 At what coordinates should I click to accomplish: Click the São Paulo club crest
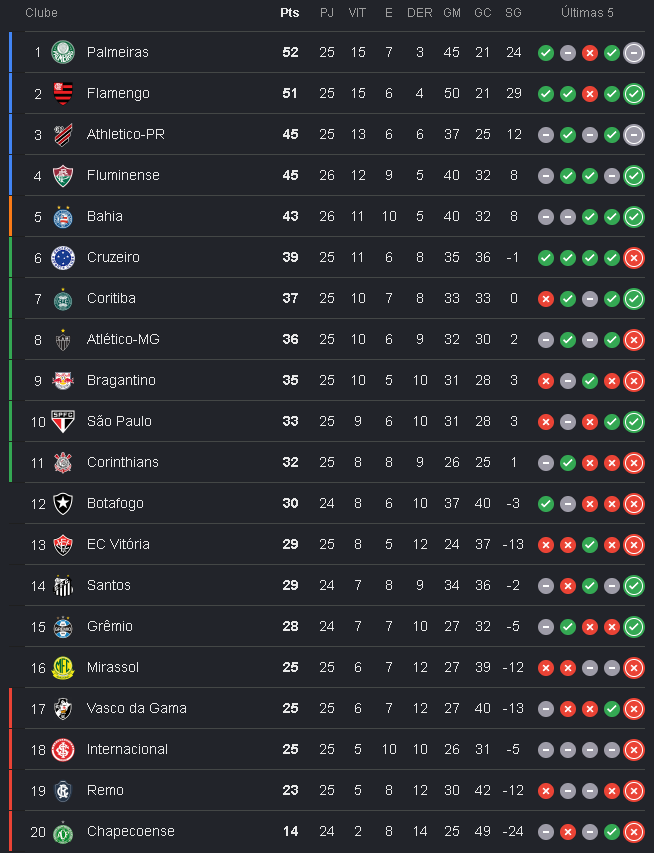coord(63,422)
